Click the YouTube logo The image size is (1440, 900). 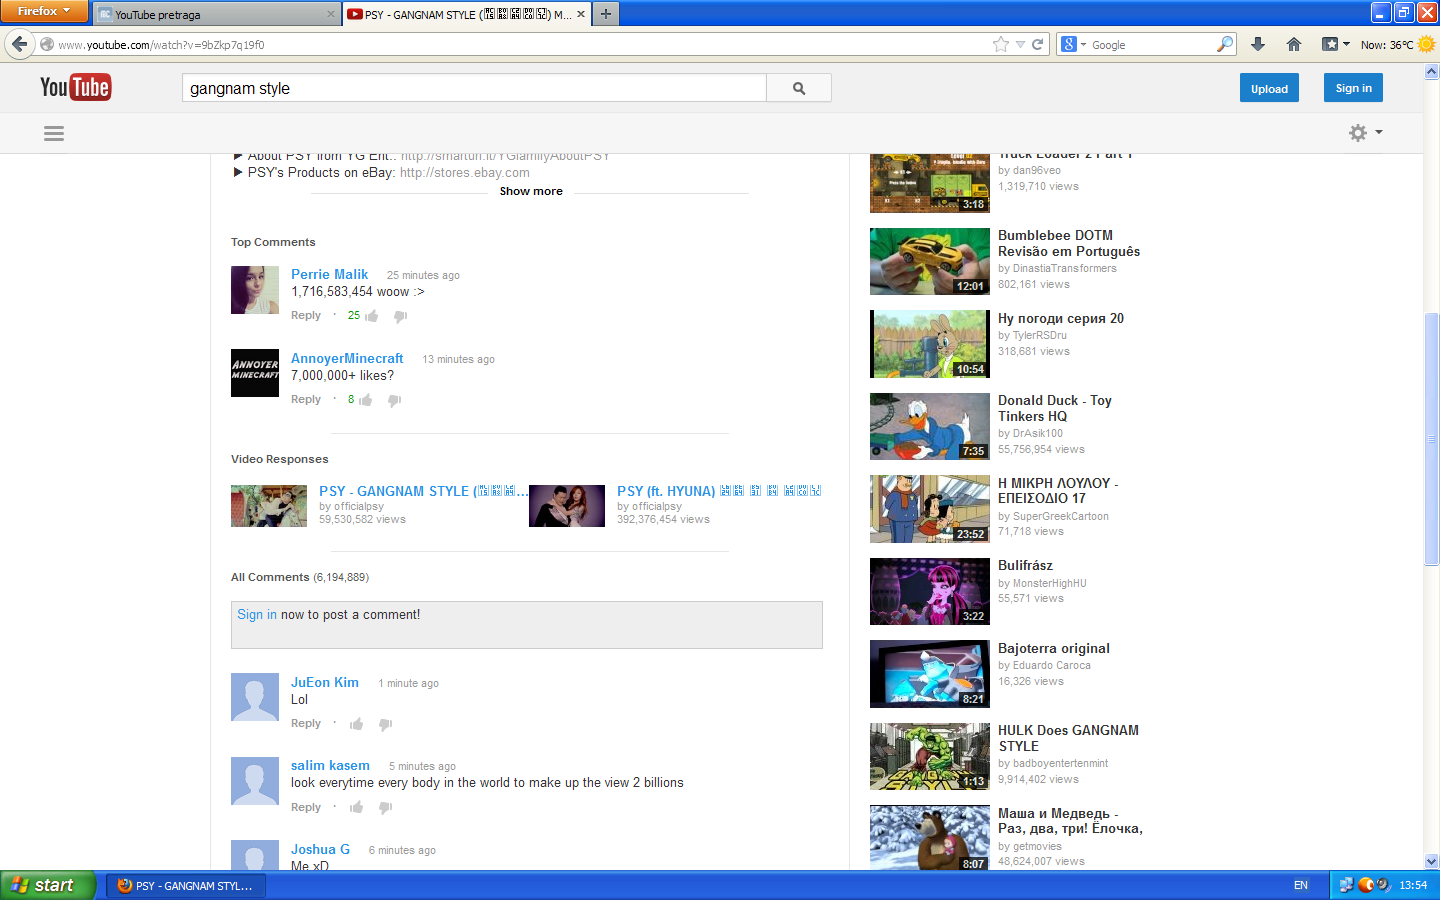point(75,88)
